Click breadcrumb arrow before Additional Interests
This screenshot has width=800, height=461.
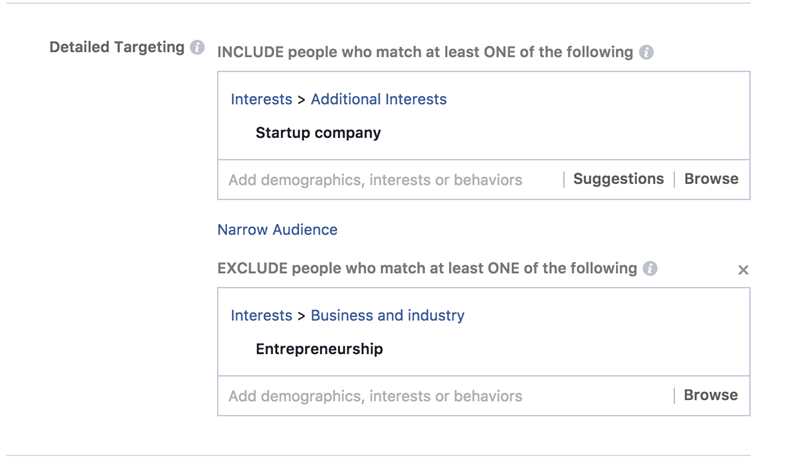[302, 99]
